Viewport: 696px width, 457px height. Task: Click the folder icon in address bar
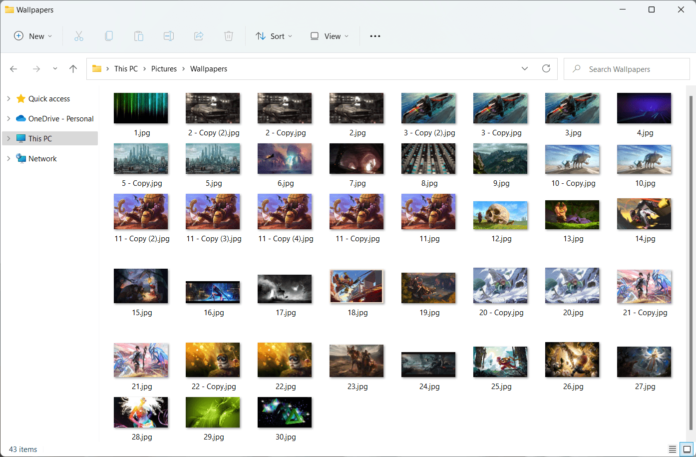coord(96,69)
